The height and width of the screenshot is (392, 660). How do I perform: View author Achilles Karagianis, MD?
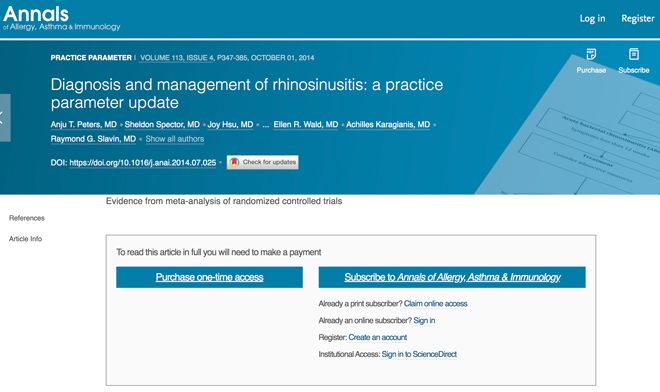tap(388, 125)
